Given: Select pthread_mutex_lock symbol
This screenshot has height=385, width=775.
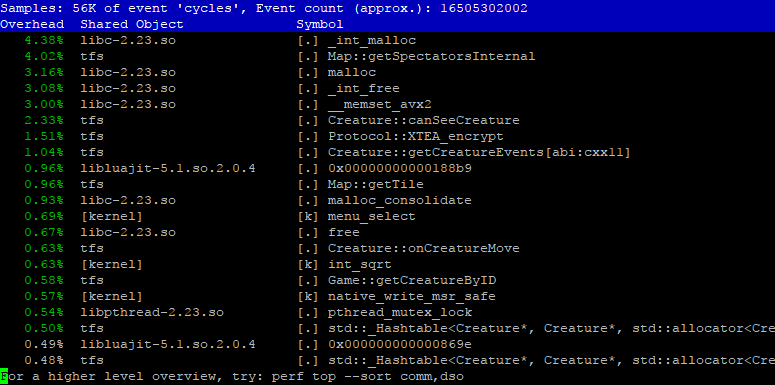Looking at the screenshot, I should pos(399,313).
